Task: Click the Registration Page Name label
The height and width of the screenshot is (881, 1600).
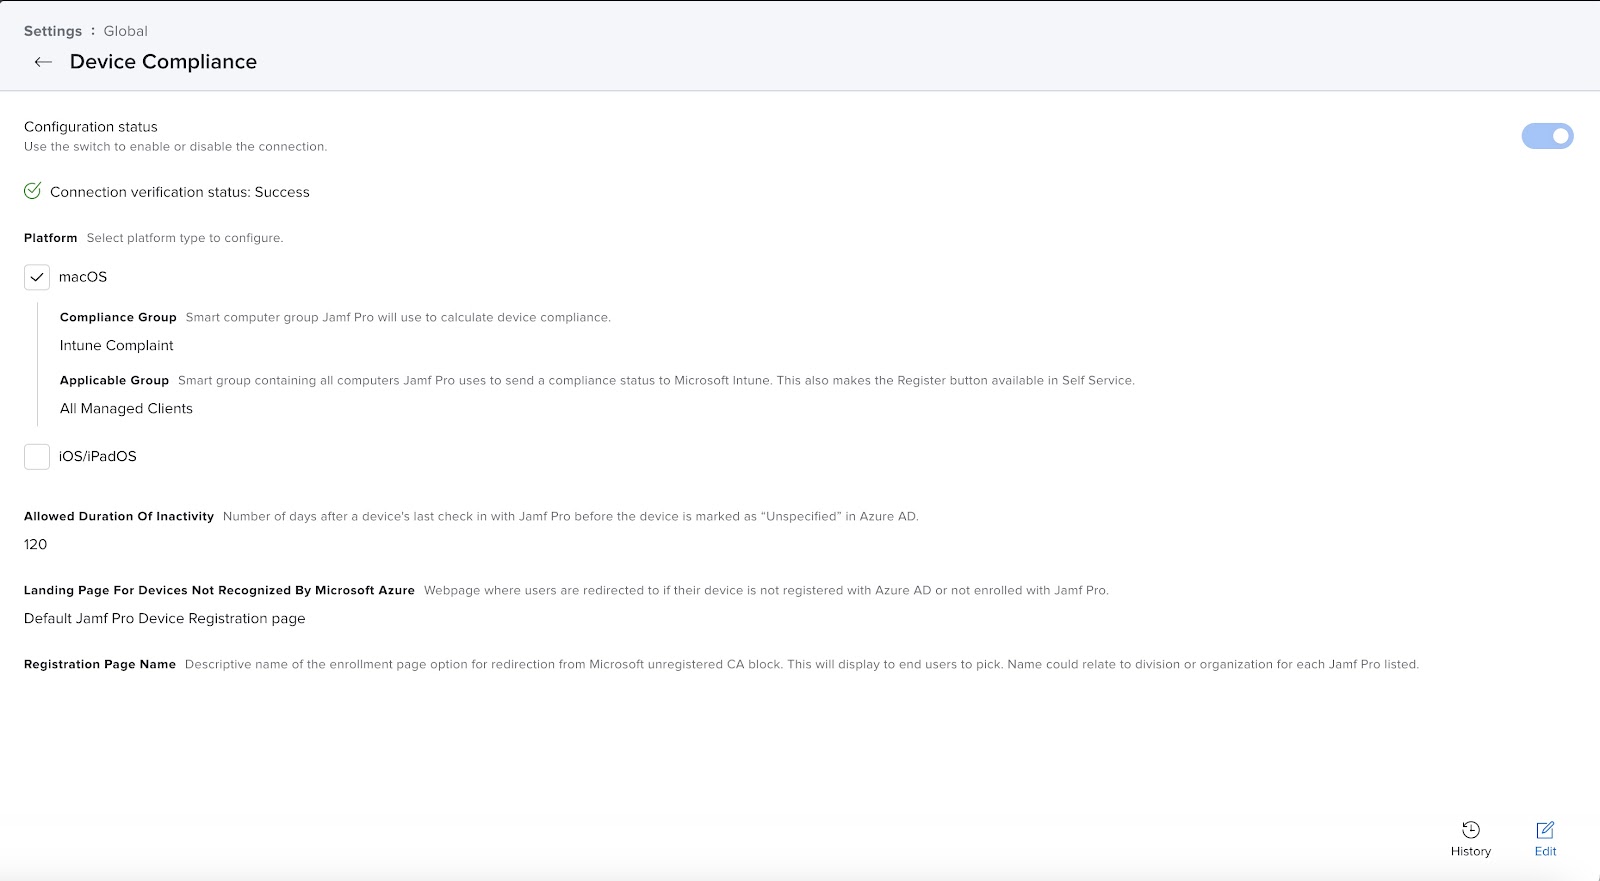Action: (100, 664)
